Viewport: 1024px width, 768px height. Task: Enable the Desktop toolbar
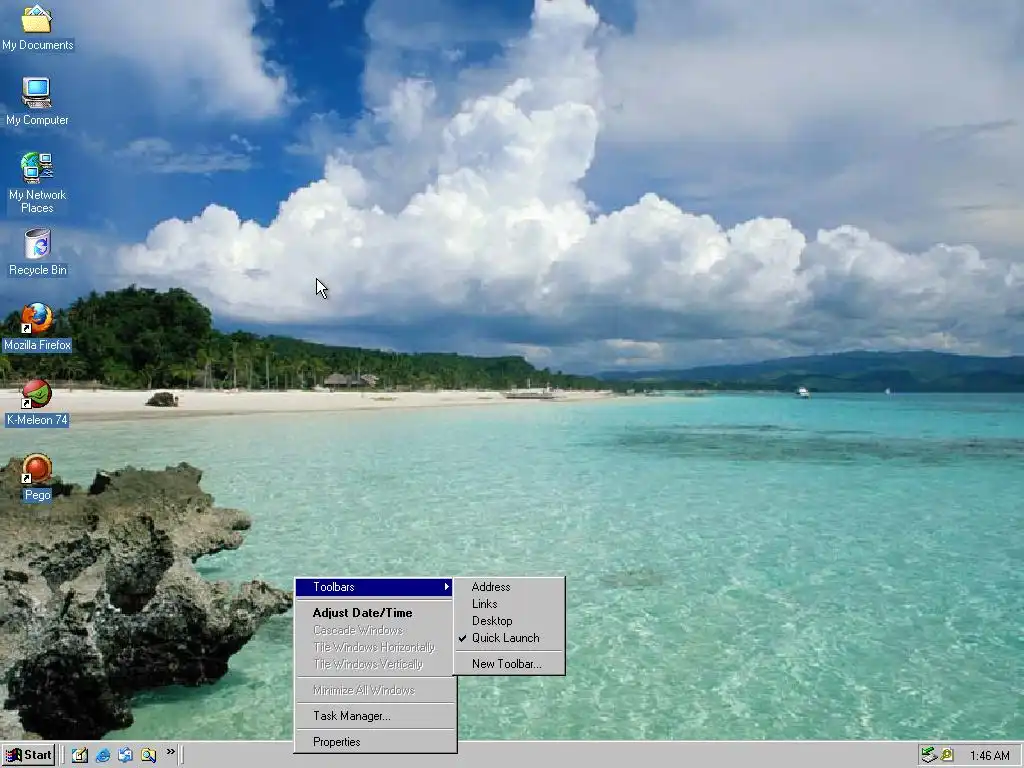point(492,621)
